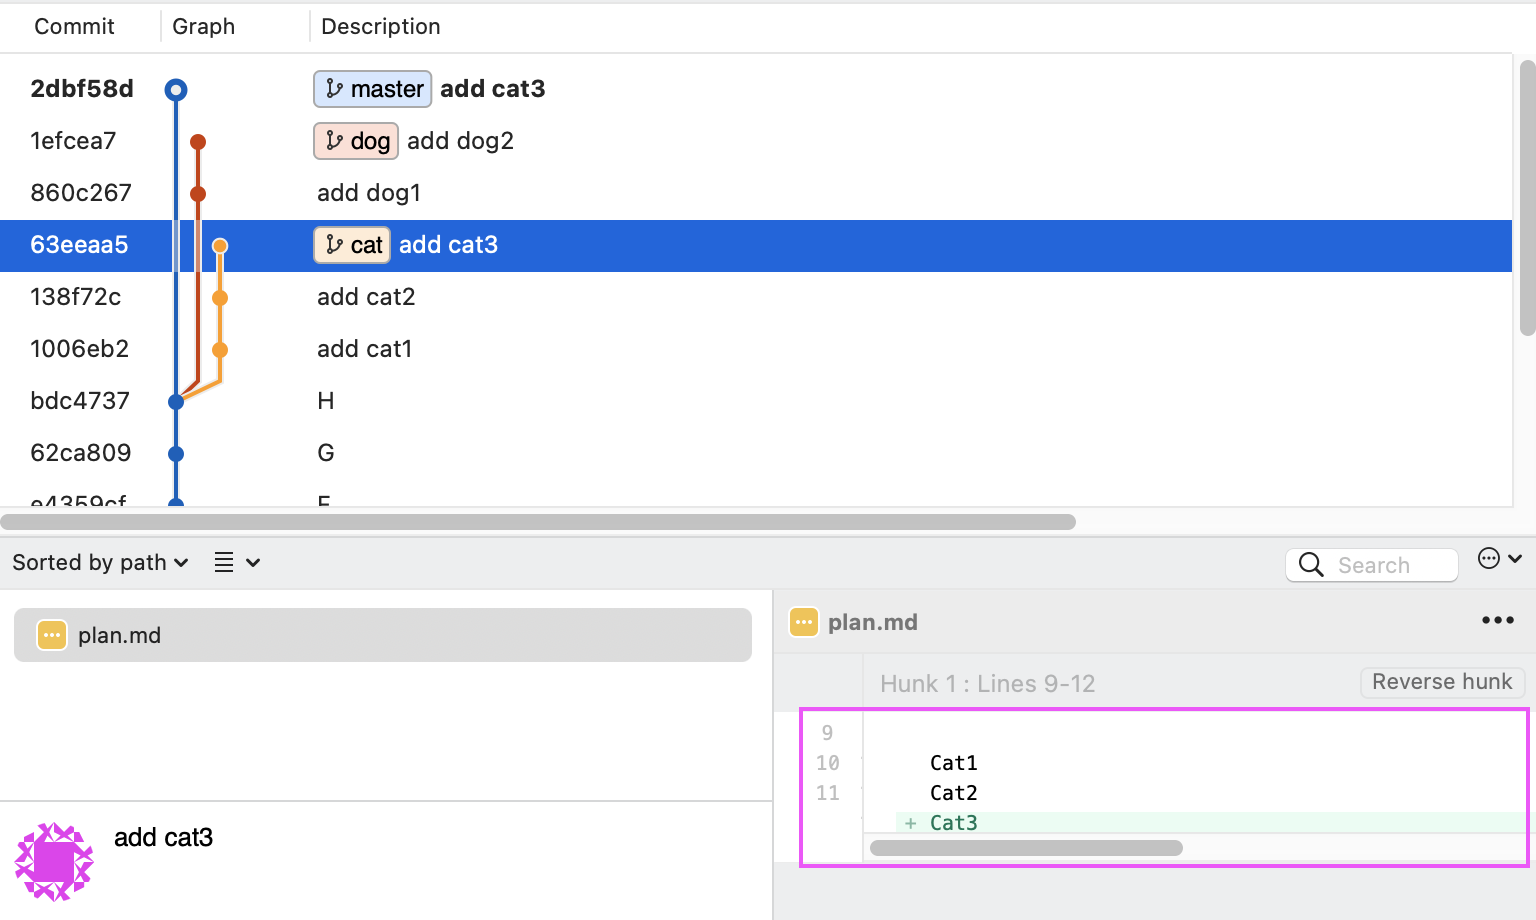Select commit 62ca809 G
Screen dimensions: 1536x920
coord(756,453)
